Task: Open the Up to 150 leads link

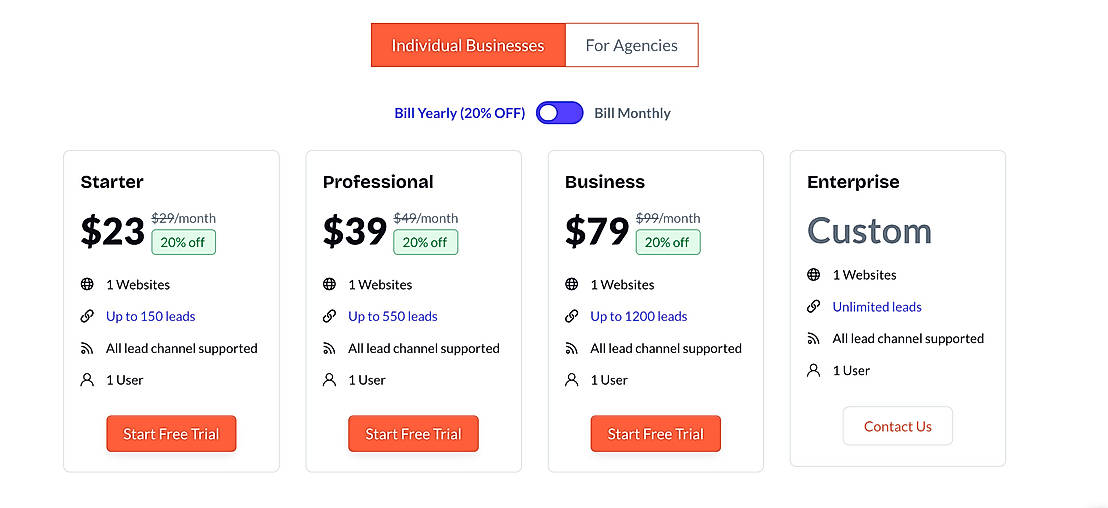Action: coord(150,317)
